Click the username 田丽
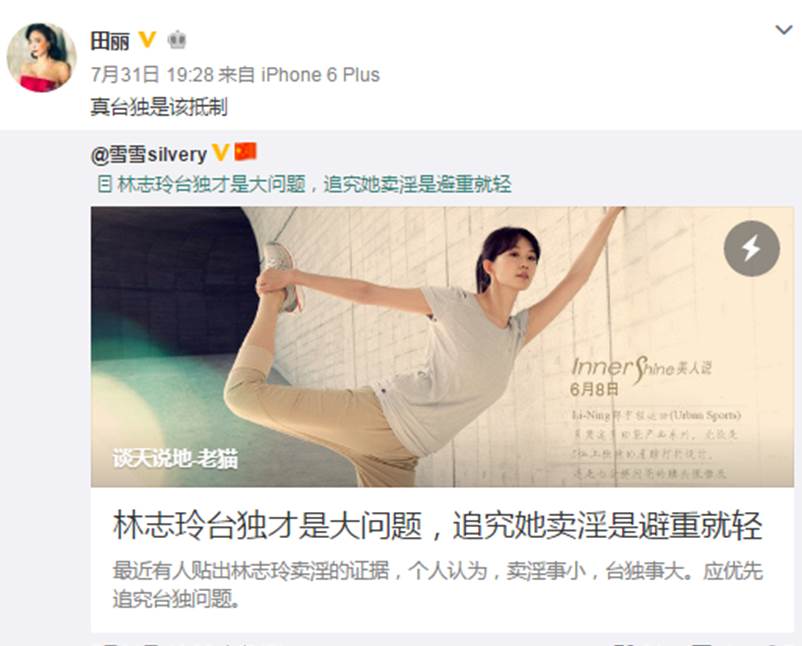Screen dimensions: 802x646 click(109, 41)
